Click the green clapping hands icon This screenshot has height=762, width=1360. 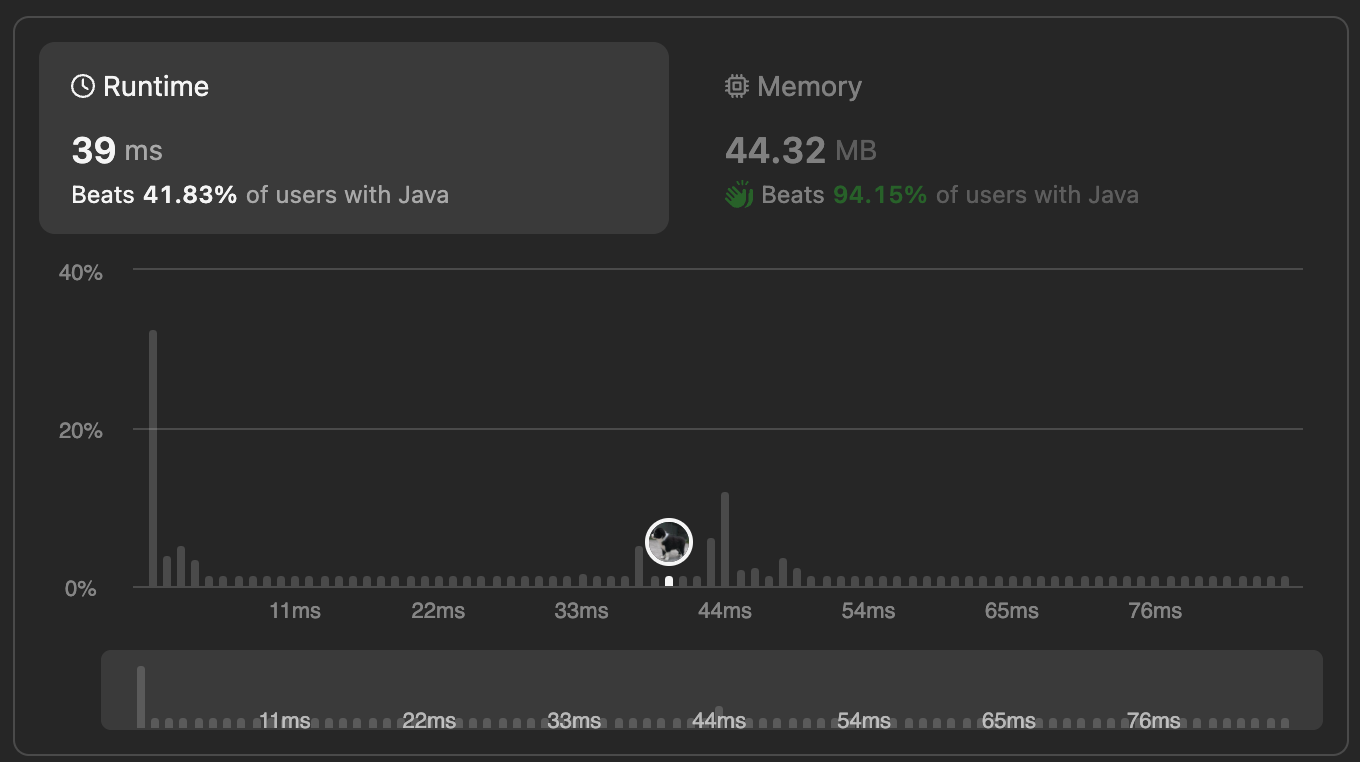[739, 194]
